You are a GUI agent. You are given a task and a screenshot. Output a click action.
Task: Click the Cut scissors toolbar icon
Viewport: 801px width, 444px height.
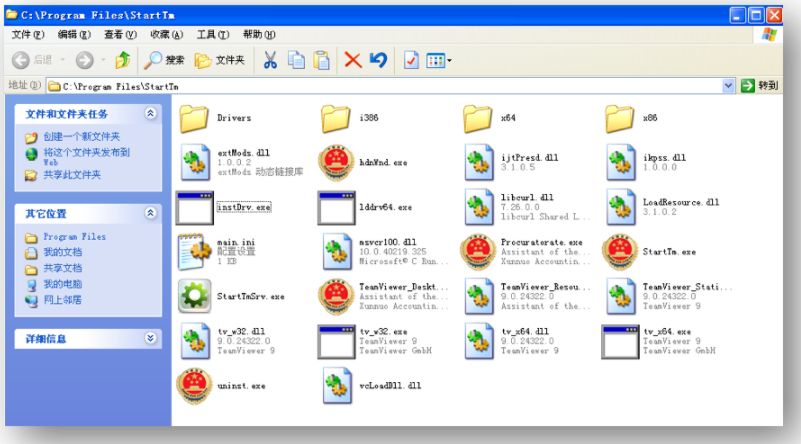click(270, 60)
